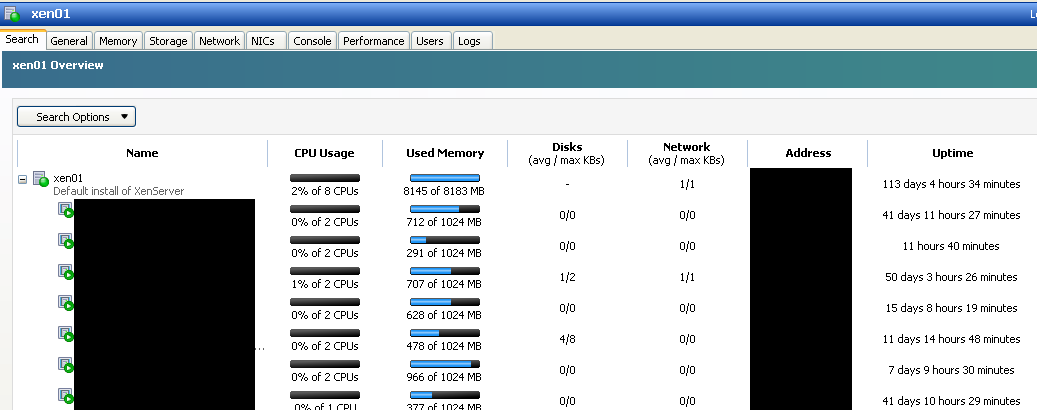1037x410 pixels.
Task: Switch to the Search tab
Action: [22, 39]
